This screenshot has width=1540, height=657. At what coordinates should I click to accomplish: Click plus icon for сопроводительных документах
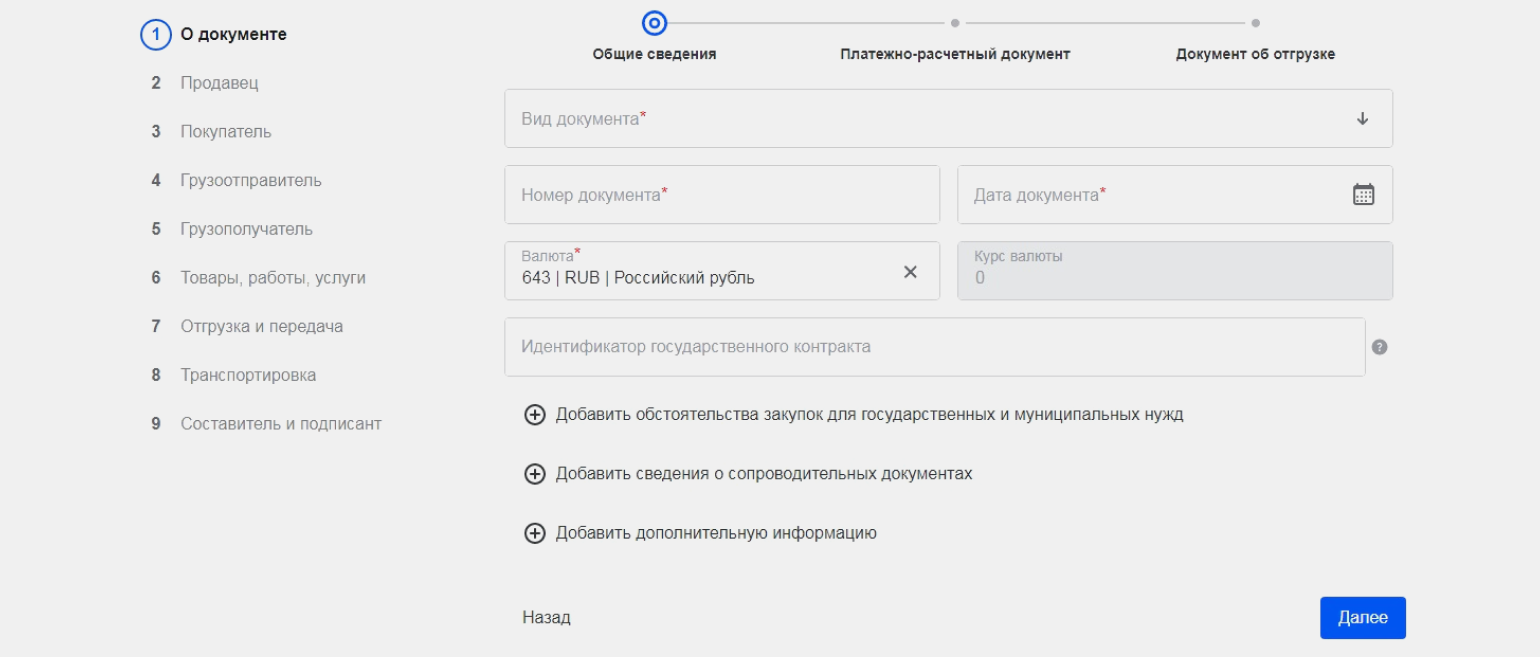tap(535, 474)
